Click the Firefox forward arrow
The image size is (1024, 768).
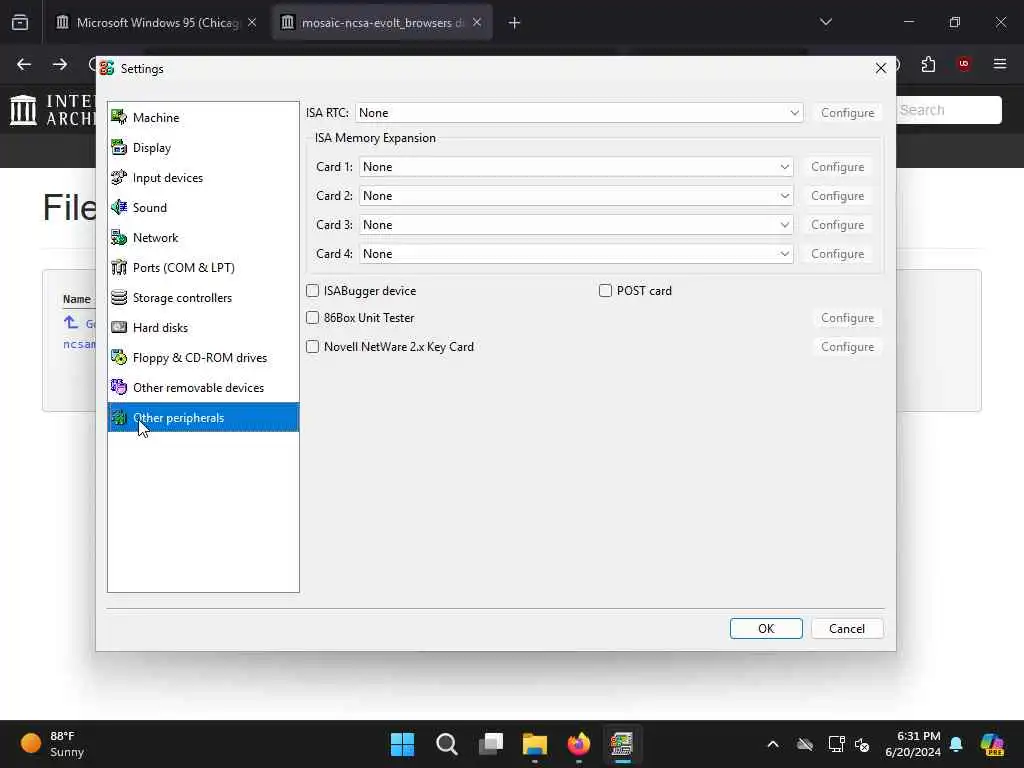tap(60, 64)
